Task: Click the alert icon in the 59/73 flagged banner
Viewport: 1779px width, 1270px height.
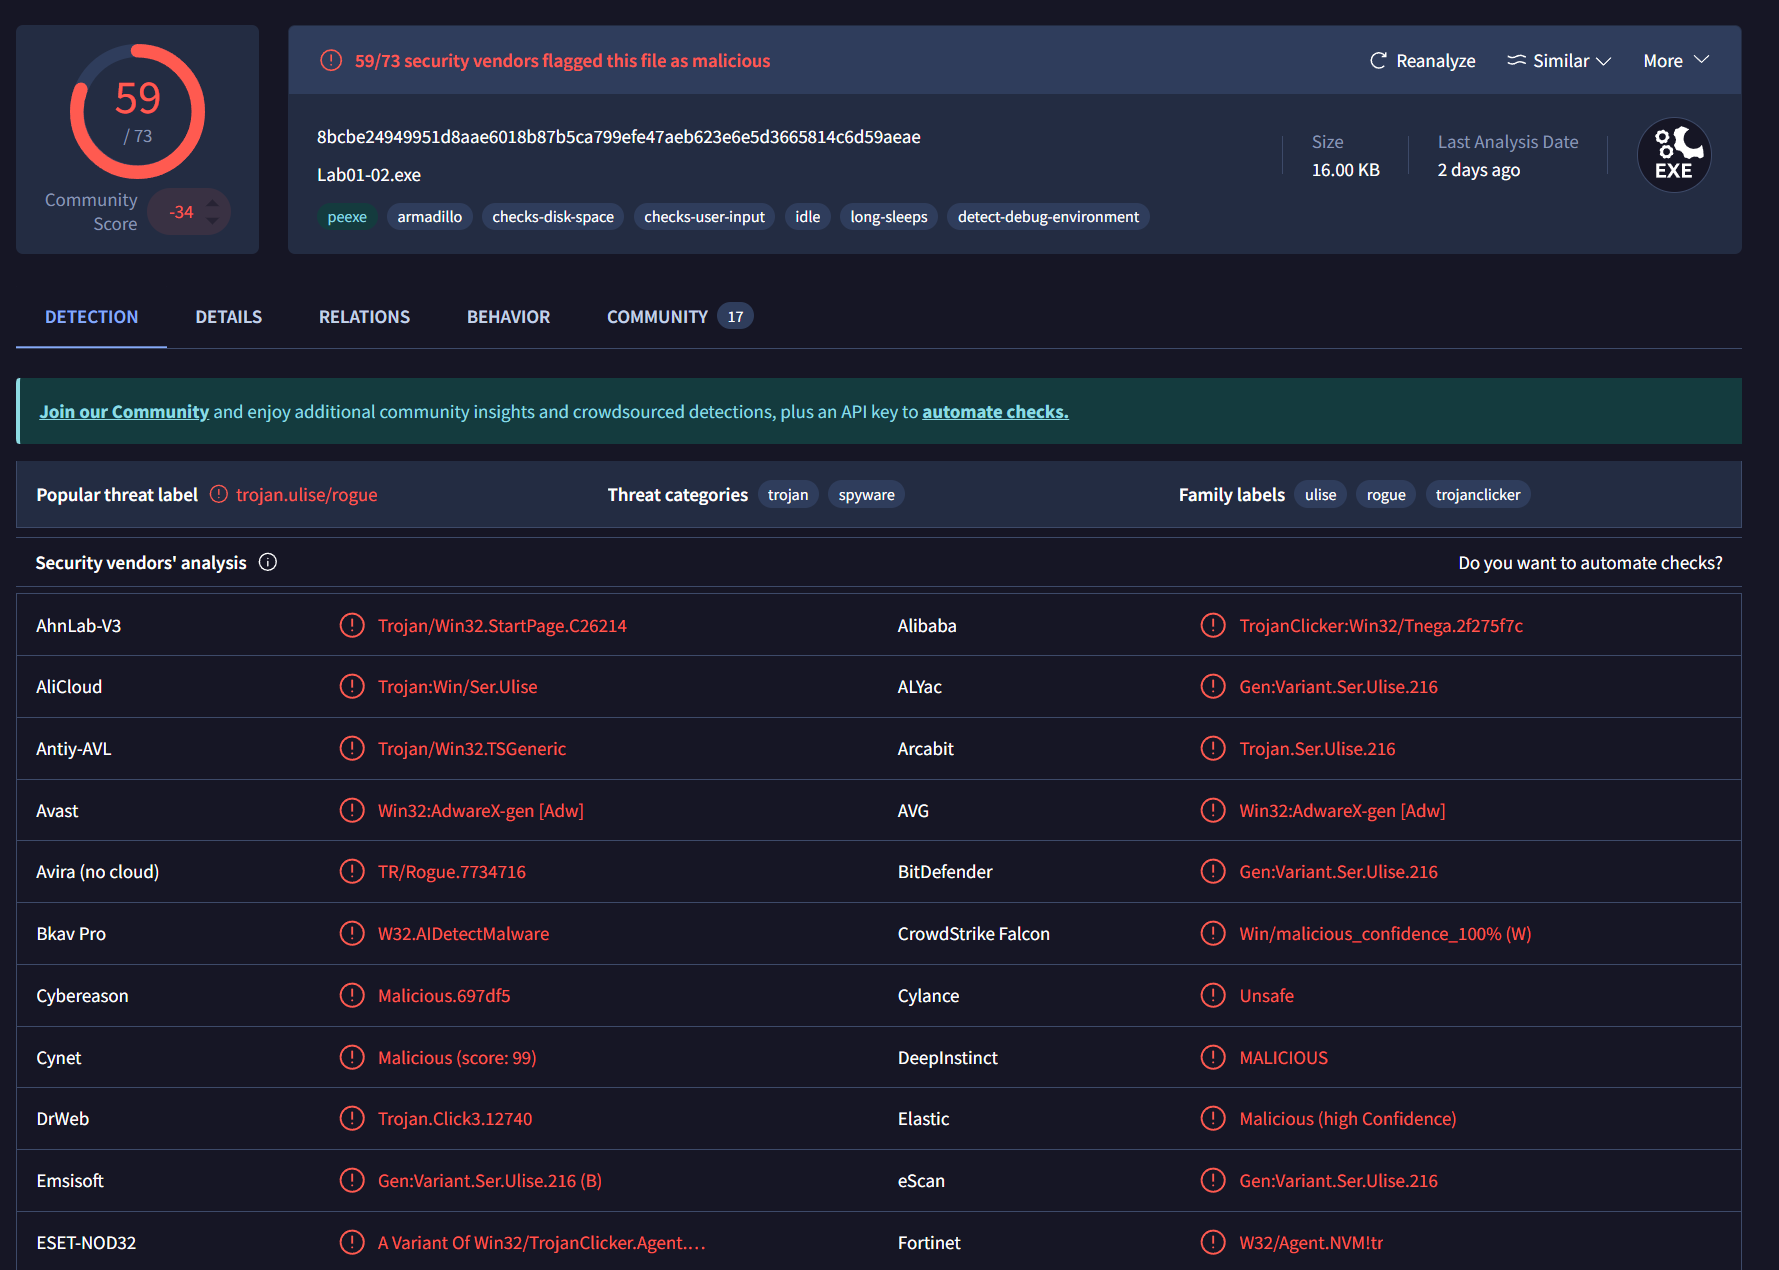Action: tap(331, 61)
